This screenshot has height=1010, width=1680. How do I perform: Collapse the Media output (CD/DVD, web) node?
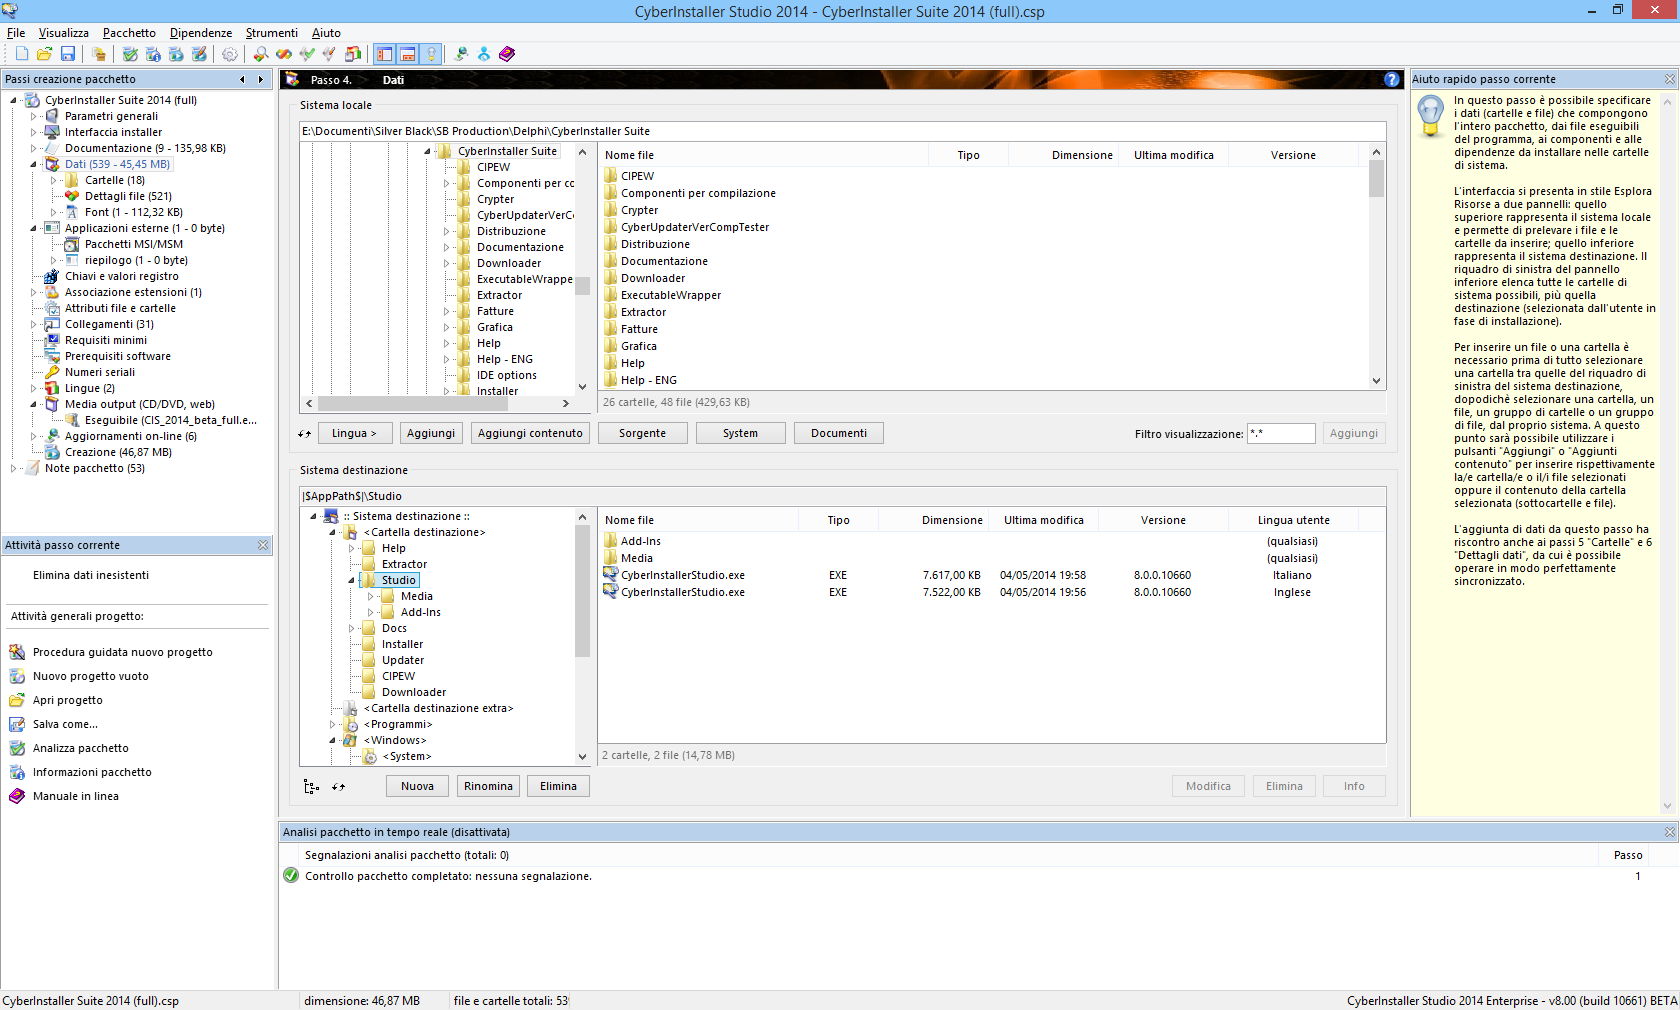pos(33,404)
